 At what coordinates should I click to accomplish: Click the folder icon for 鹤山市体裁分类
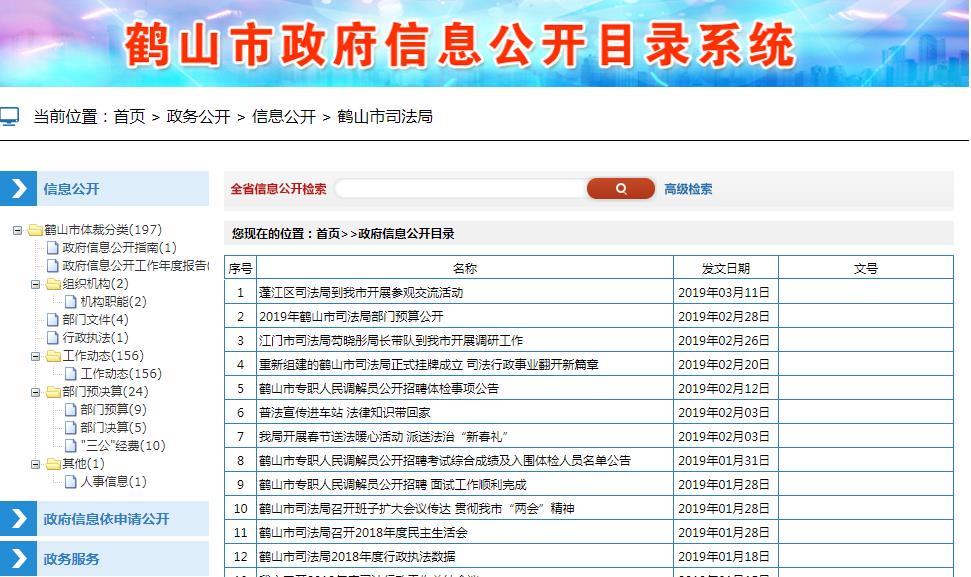[35, 230]
